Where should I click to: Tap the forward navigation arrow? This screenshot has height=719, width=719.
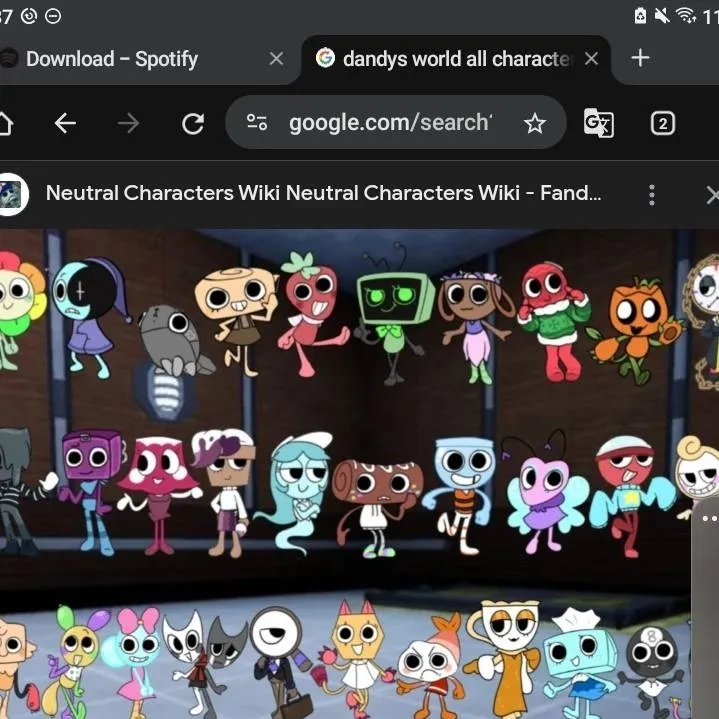128,123
